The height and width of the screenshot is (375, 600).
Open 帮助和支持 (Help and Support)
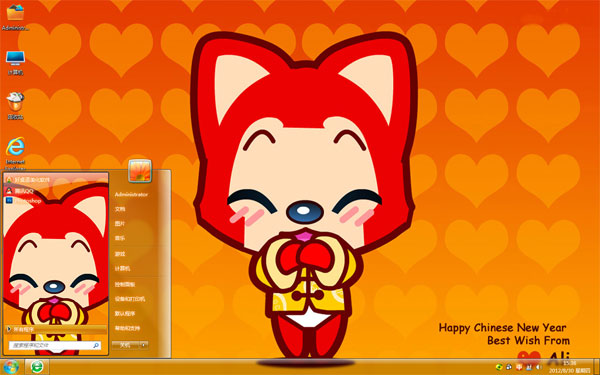tap(127, 328)
